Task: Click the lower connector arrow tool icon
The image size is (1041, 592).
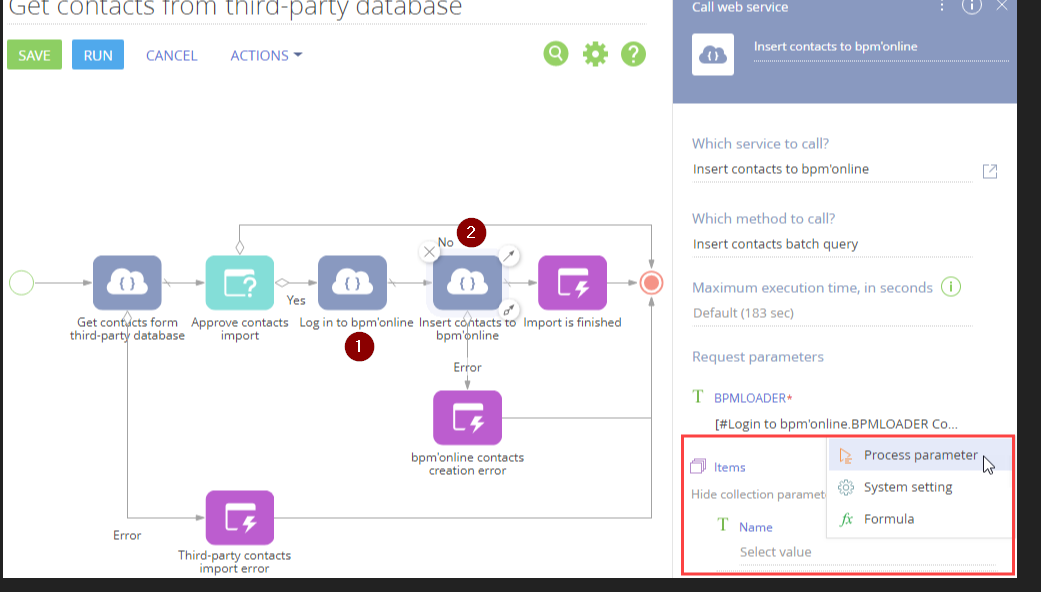Action: (x=509, y=310)
